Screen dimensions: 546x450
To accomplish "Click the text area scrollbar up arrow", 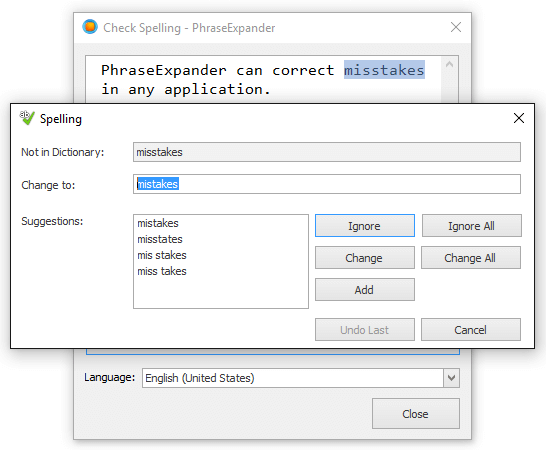I will [x=449, y=64].
